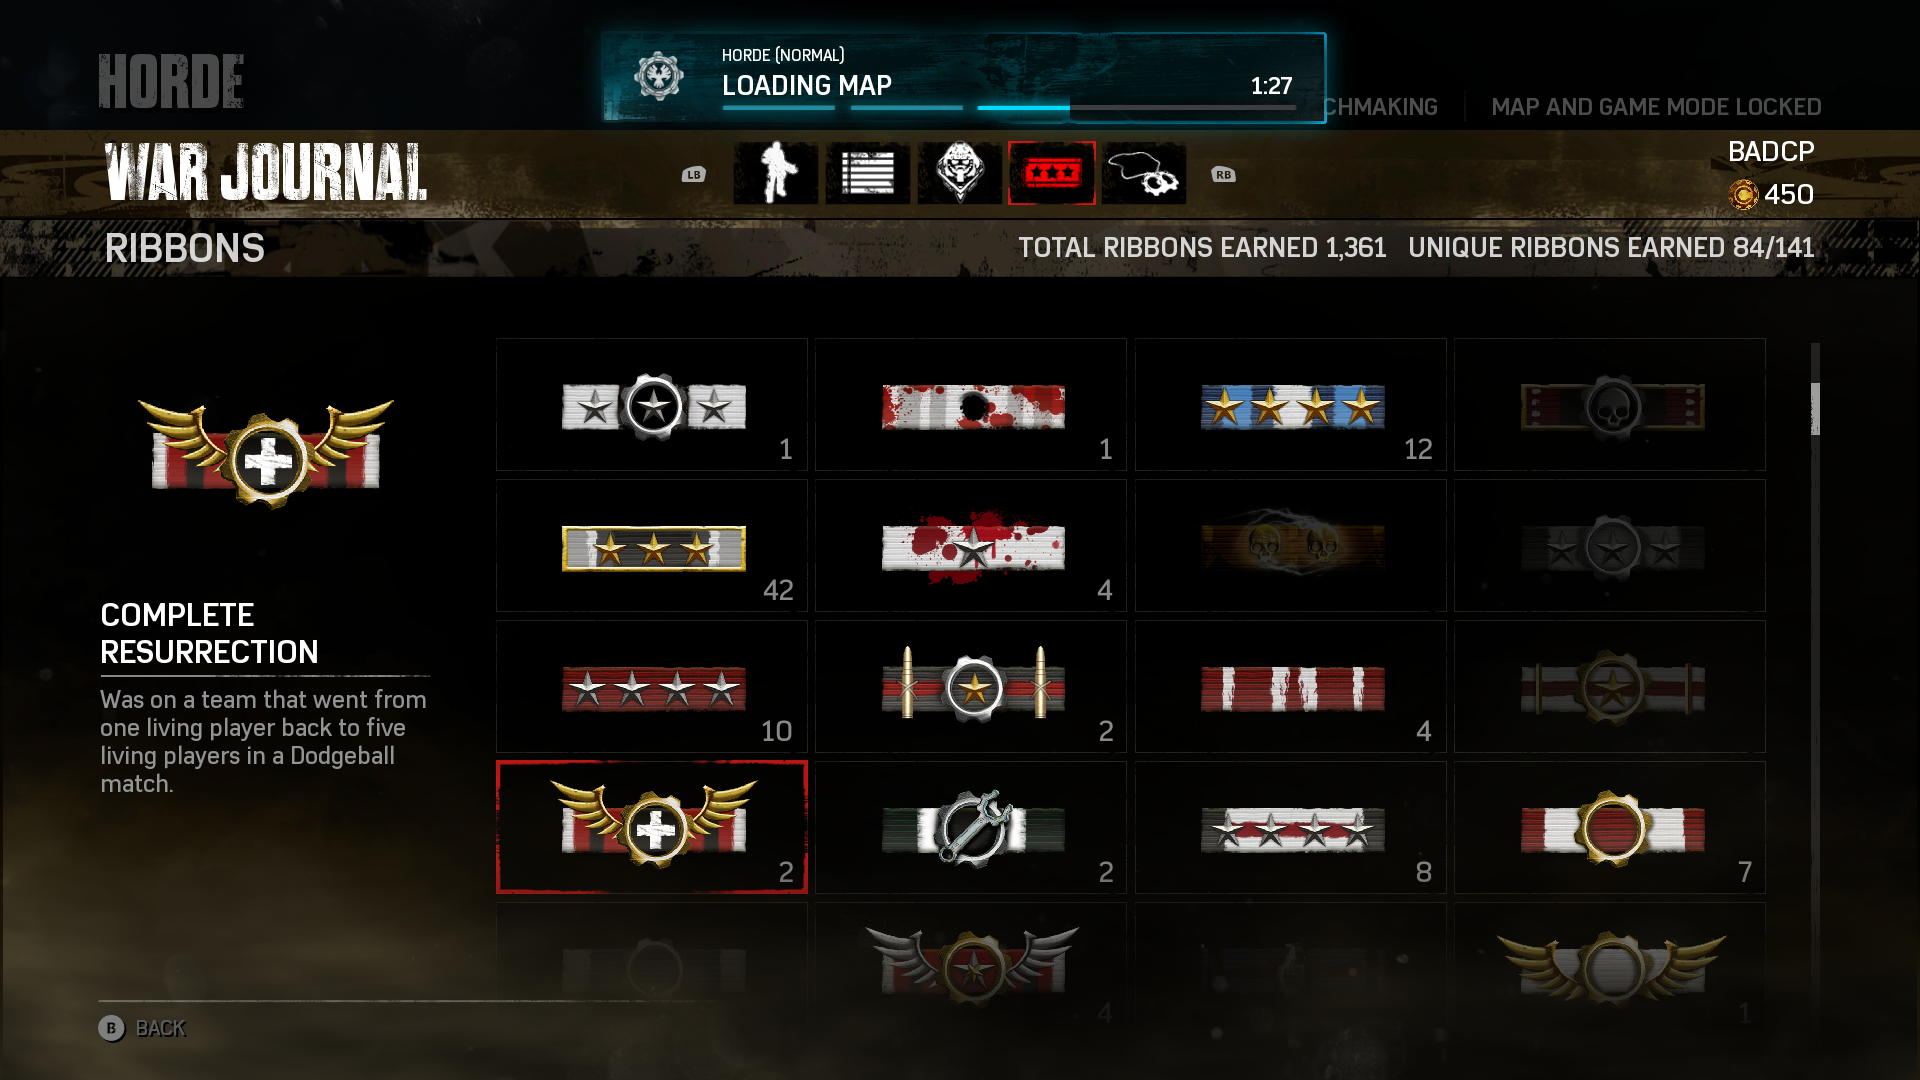
Task: Open the dog tags cog tab icon
Action: (x=1144, y=173)
